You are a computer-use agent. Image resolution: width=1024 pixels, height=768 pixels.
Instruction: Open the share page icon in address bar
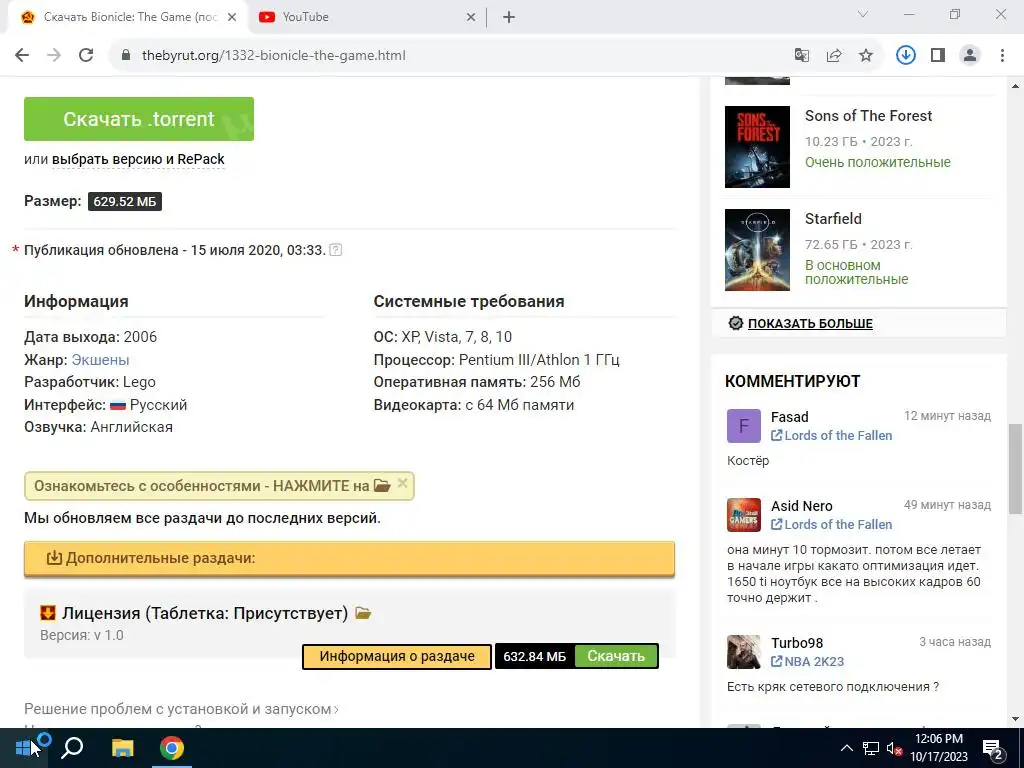834,56
